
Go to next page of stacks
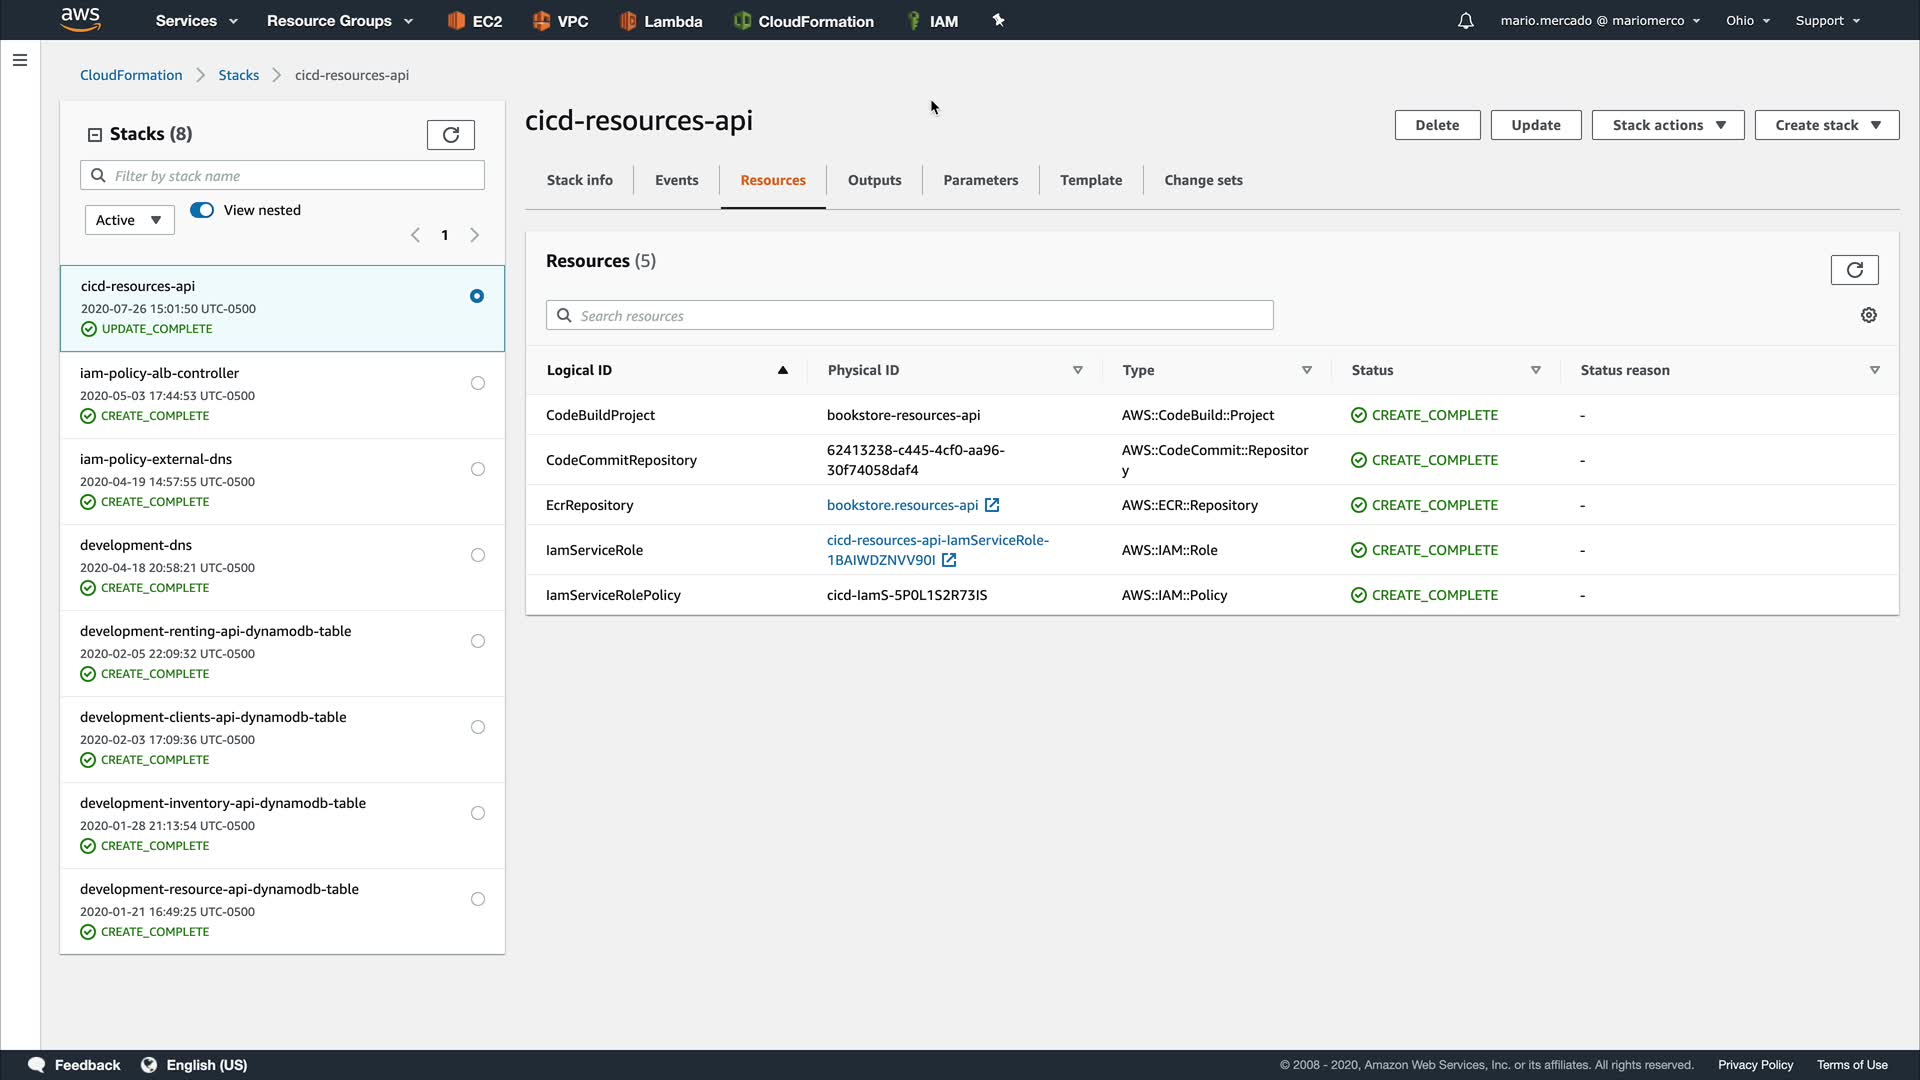click(475, 235)
